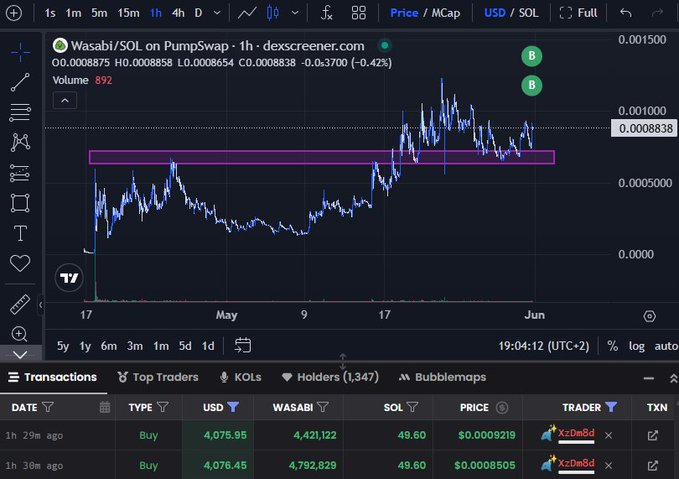Switch quote currency to SOL
This screenshot has width=679, height=479.
tap(529, 13)
